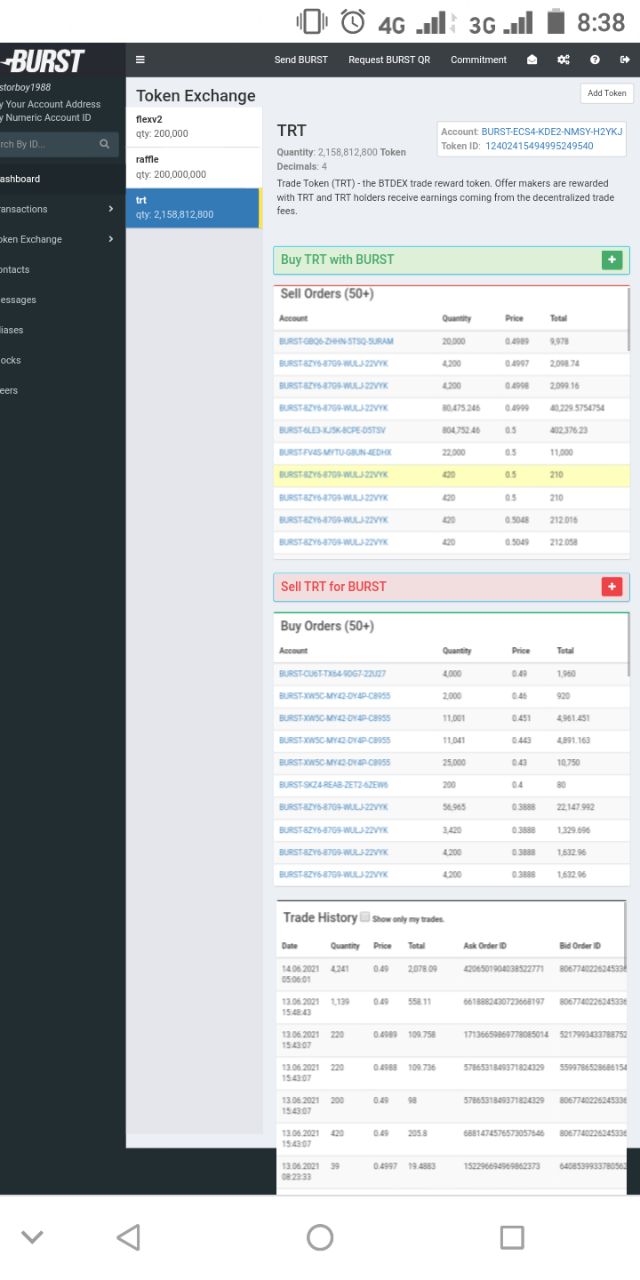The image size is (640, 1280).
Task: Toggle 'Show only my trades' checkbox
Action: pyautogui.click(x=365, y=917)
